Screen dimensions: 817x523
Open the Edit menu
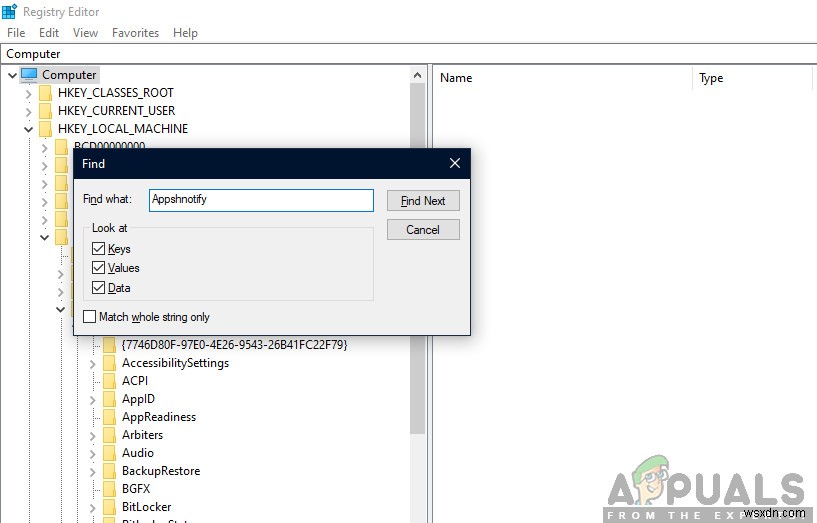pyautogui.click(x=49, y=33)
